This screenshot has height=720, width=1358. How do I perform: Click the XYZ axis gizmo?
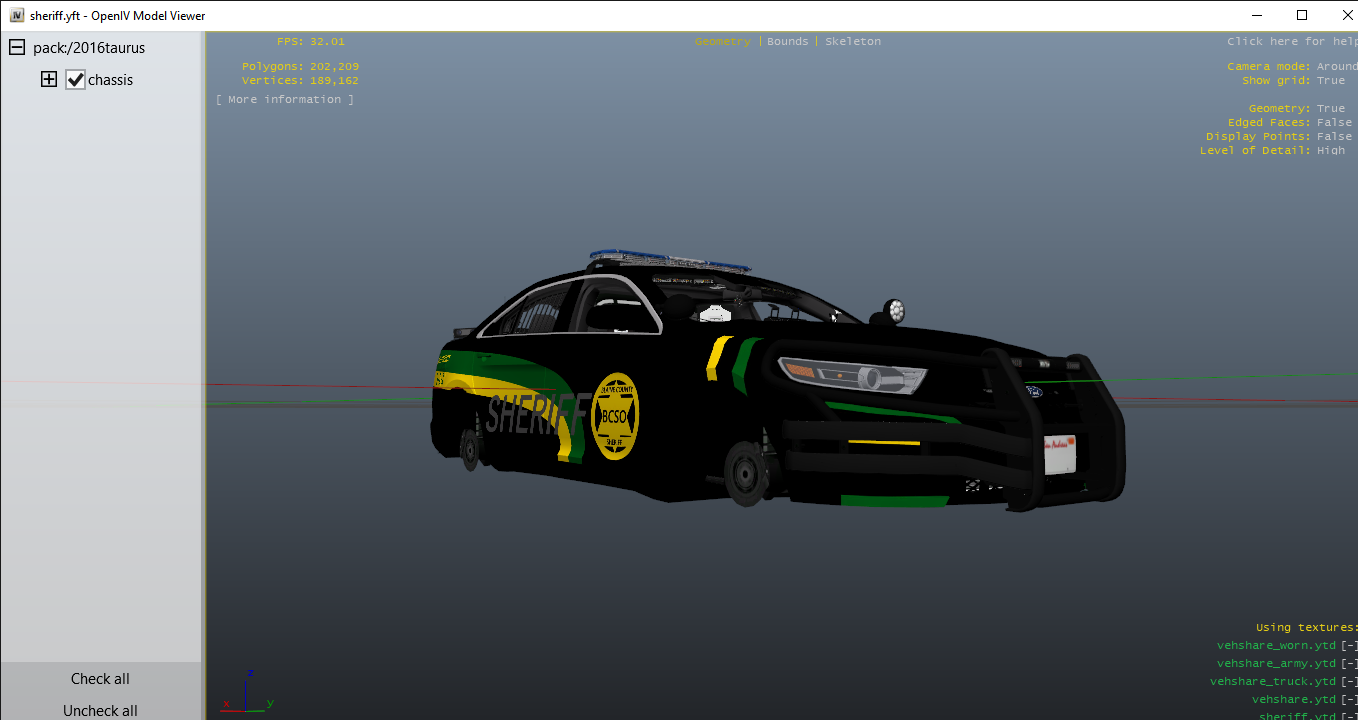coord(247,692)
